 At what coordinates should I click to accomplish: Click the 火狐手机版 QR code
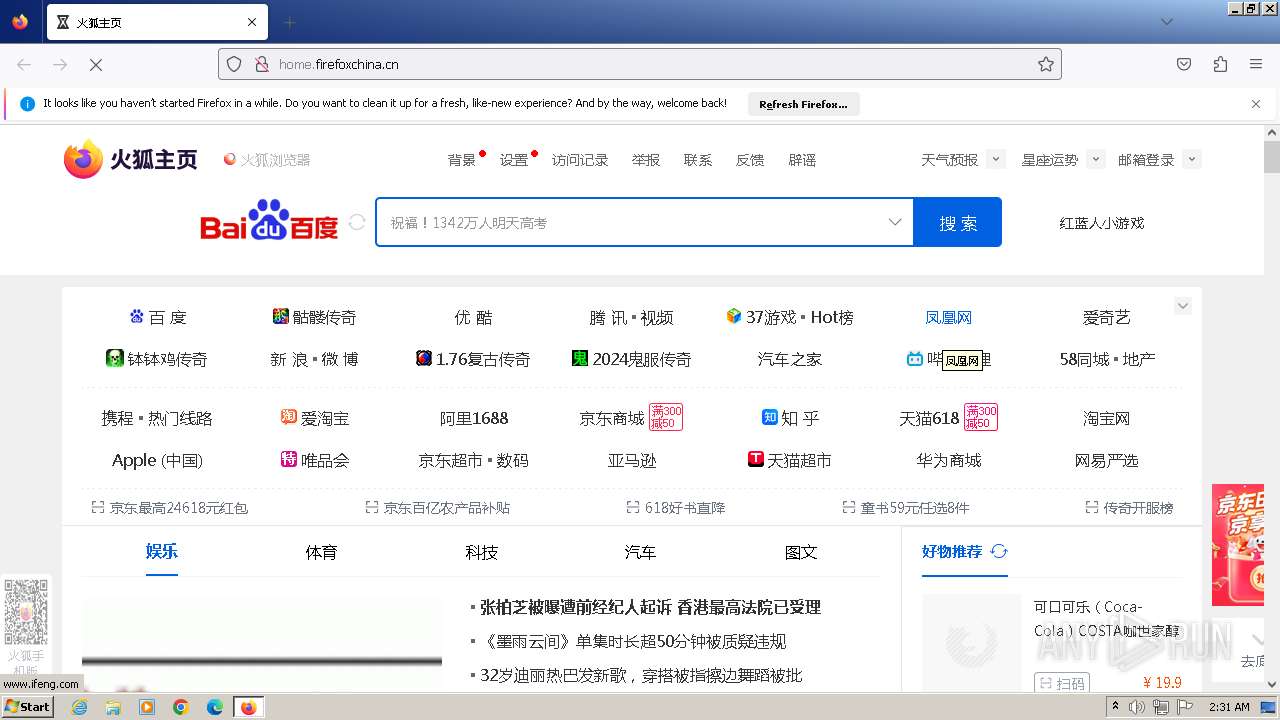coord(26,612)
